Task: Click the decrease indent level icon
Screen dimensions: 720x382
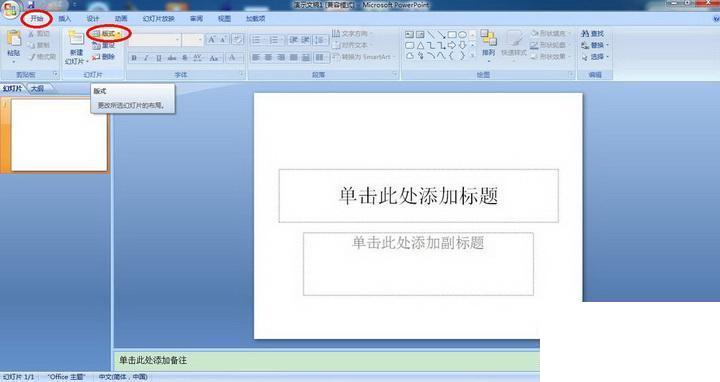Action: pyautogui.click(x=293, y=40)
